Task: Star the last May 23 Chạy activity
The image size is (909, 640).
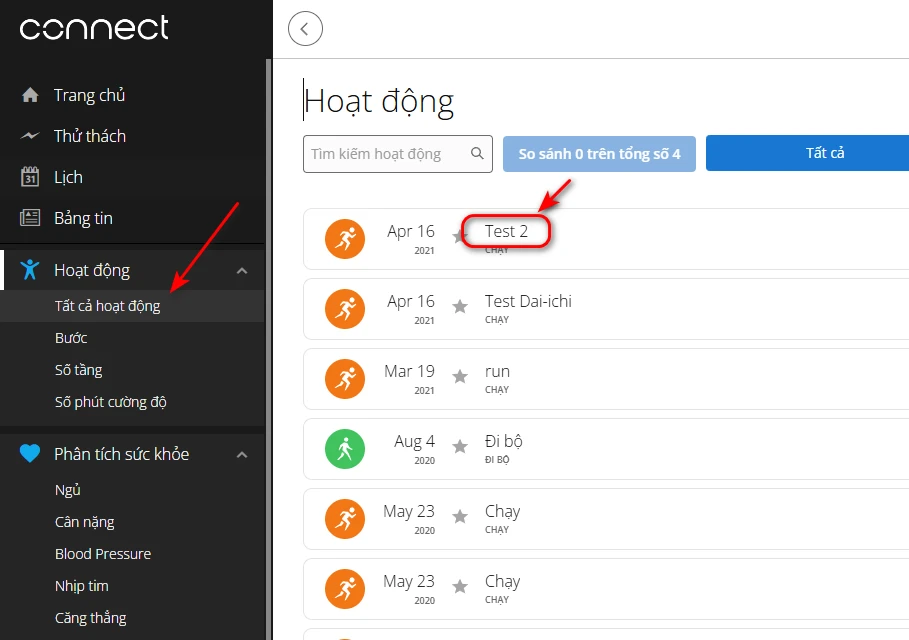Action: click(x=460, y=587)
